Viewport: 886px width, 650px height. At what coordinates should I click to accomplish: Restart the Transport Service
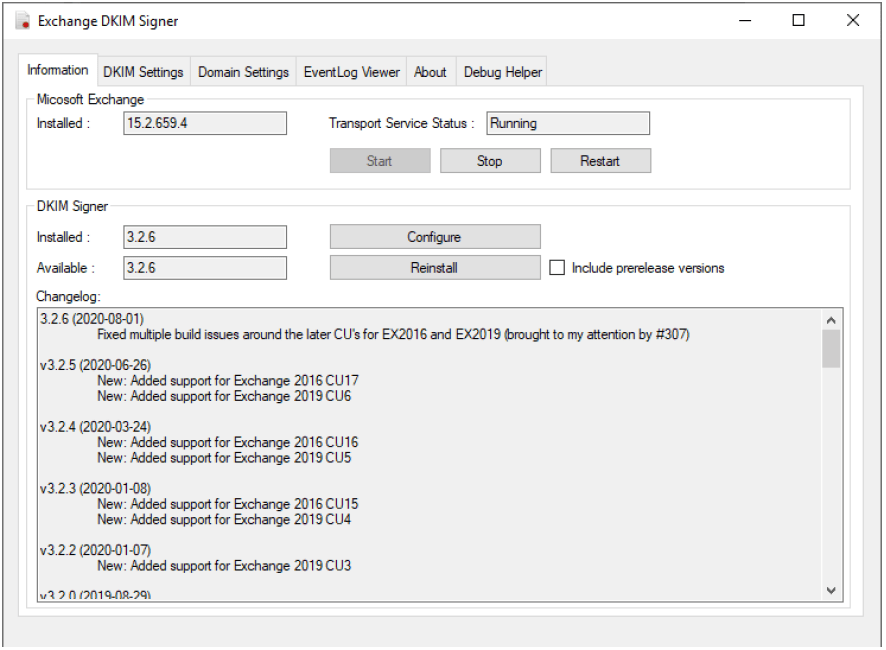tap(600, 161)
